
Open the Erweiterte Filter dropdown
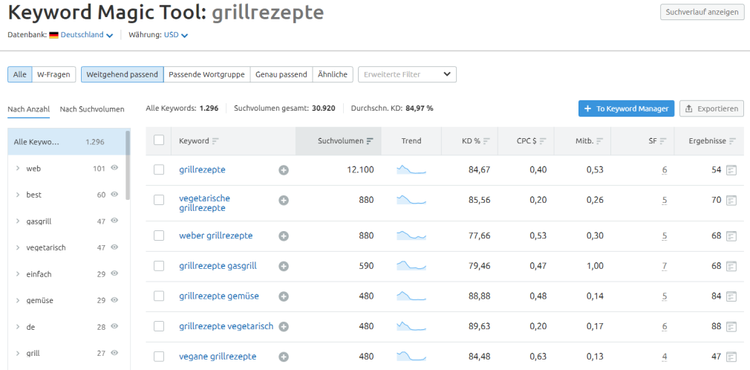click(407, 75)
